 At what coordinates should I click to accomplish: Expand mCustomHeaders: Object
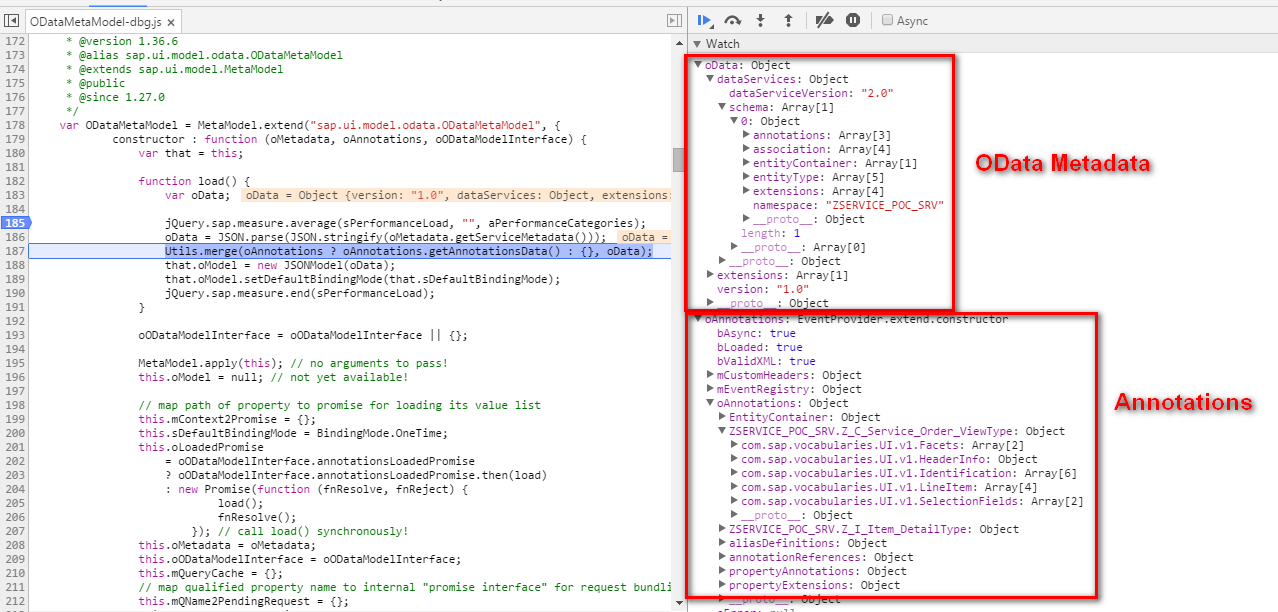click(x=710, y=375)
